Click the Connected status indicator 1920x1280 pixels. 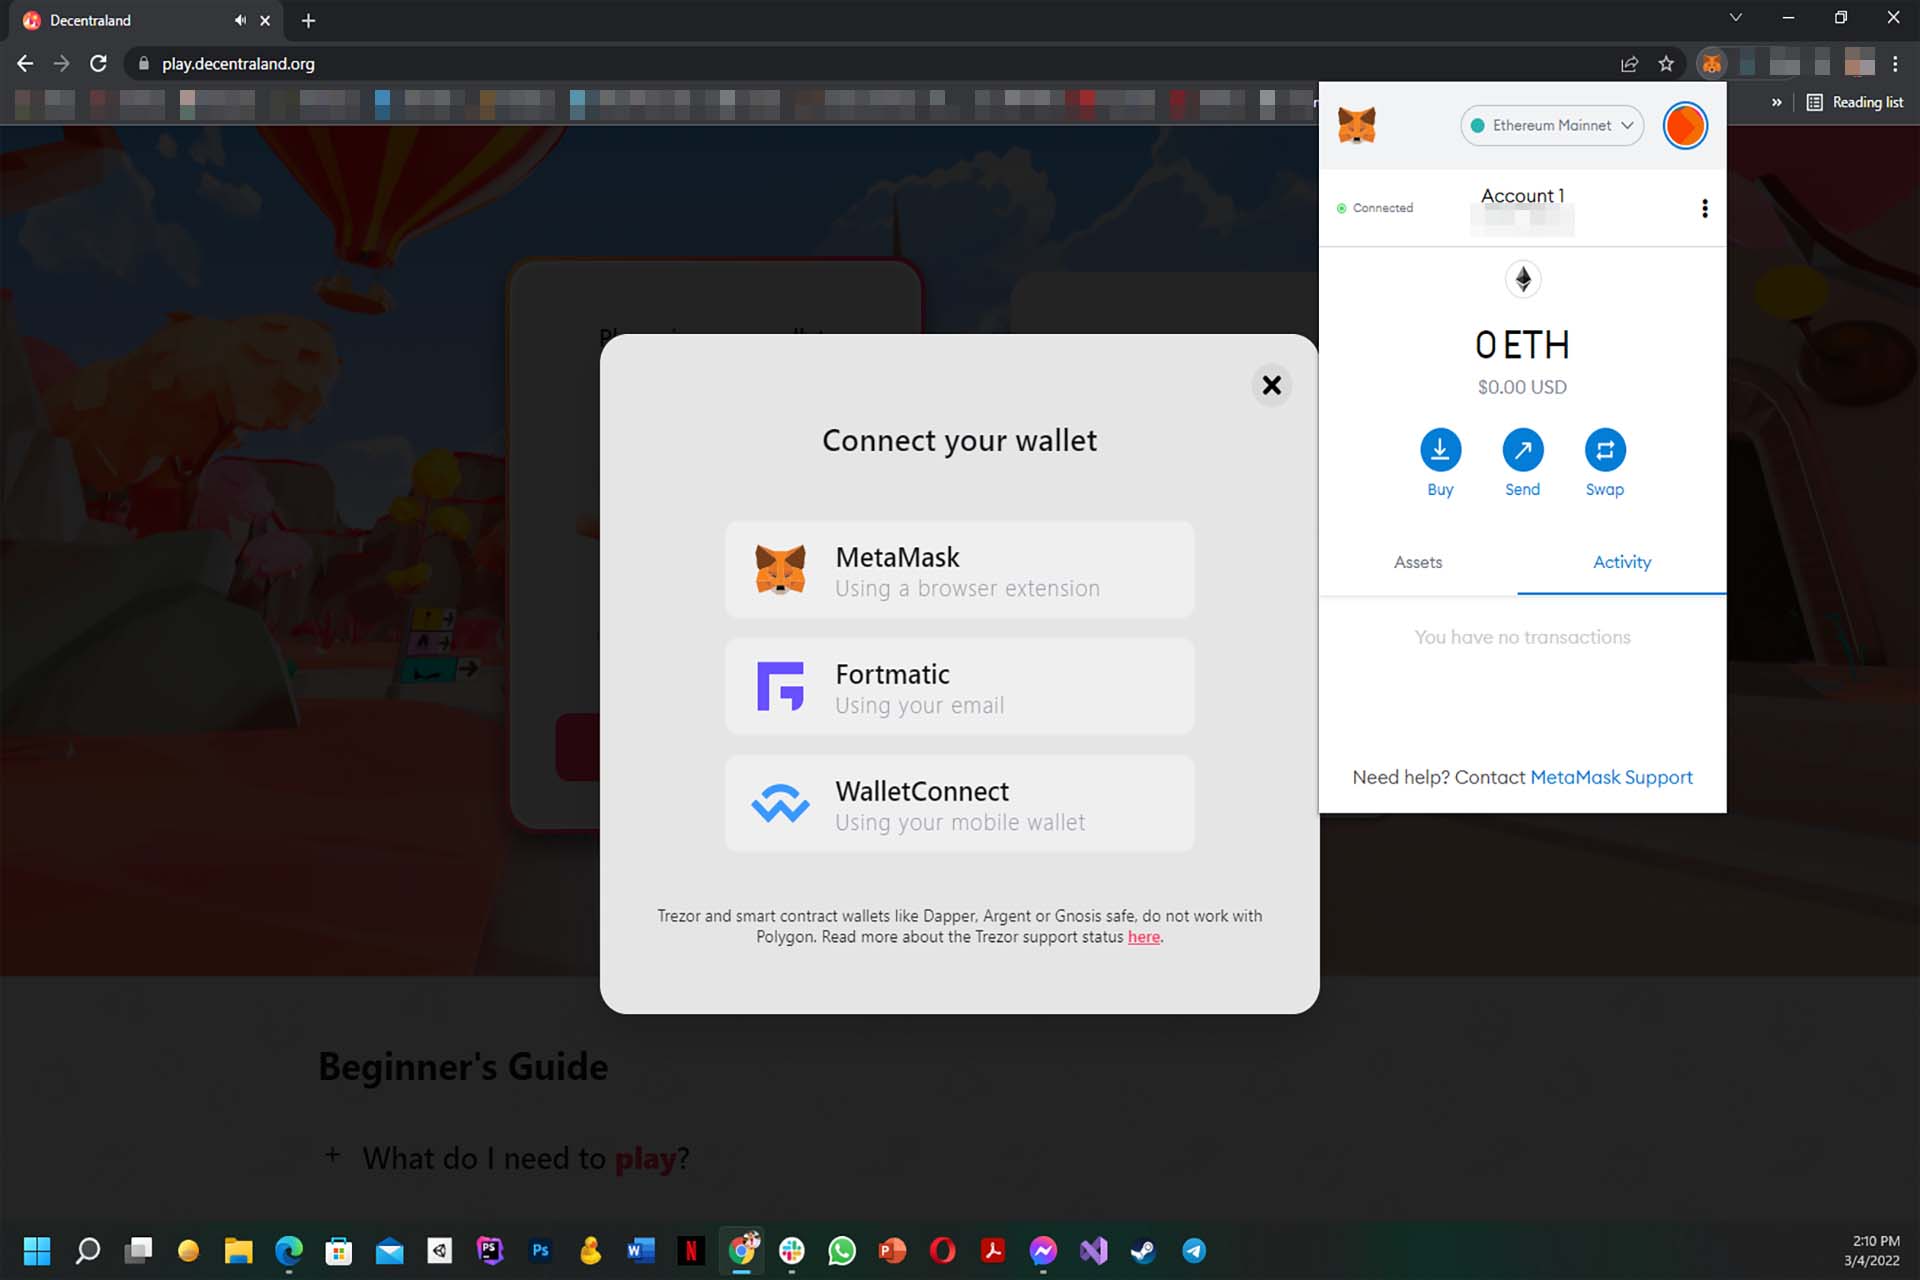click(x=1375, y=208)
